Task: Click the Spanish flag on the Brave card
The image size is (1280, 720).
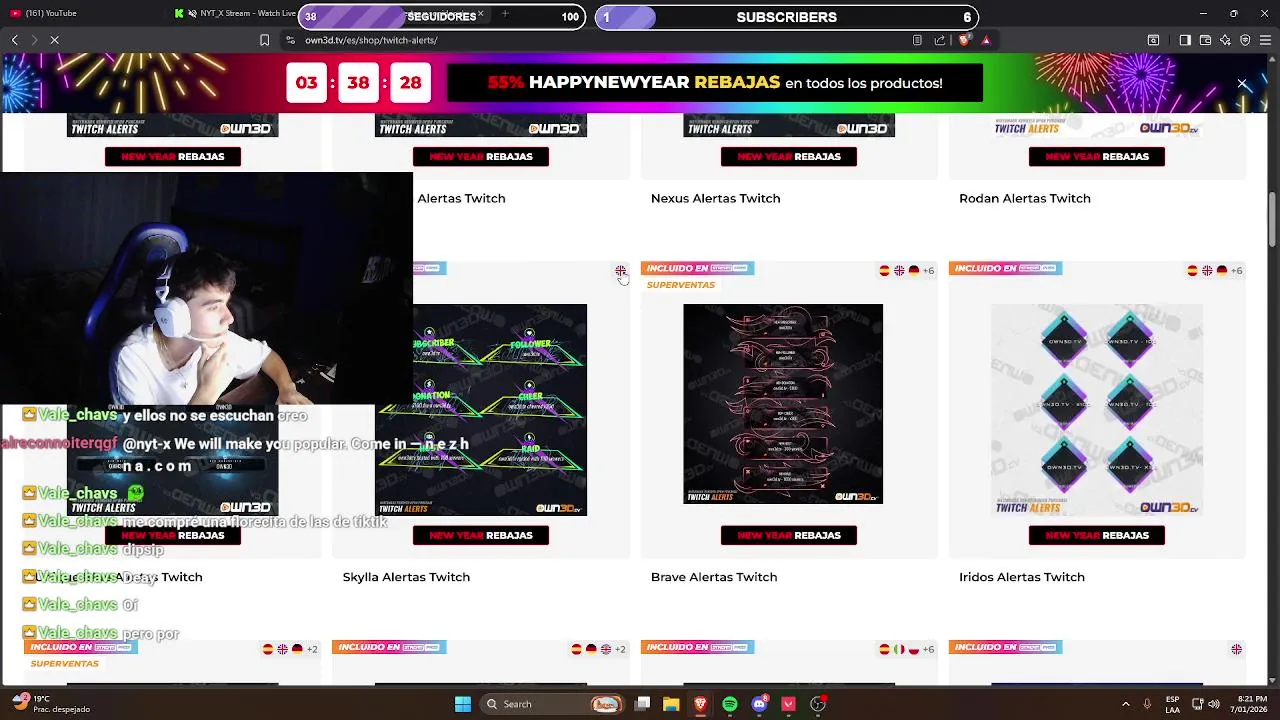Action: point(884,271)
